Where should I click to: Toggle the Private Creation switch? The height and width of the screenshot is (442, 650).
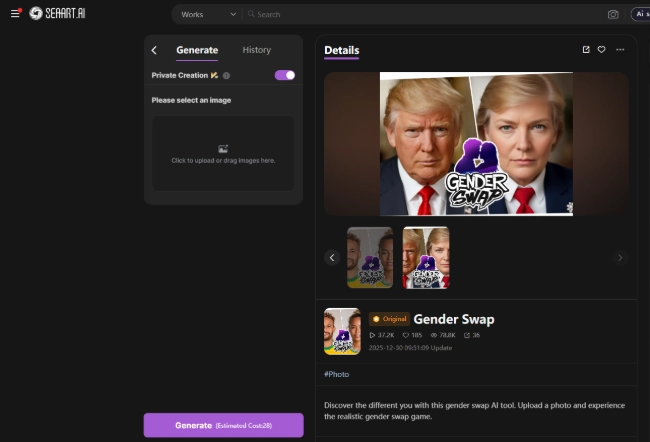(x=285, y=75)
